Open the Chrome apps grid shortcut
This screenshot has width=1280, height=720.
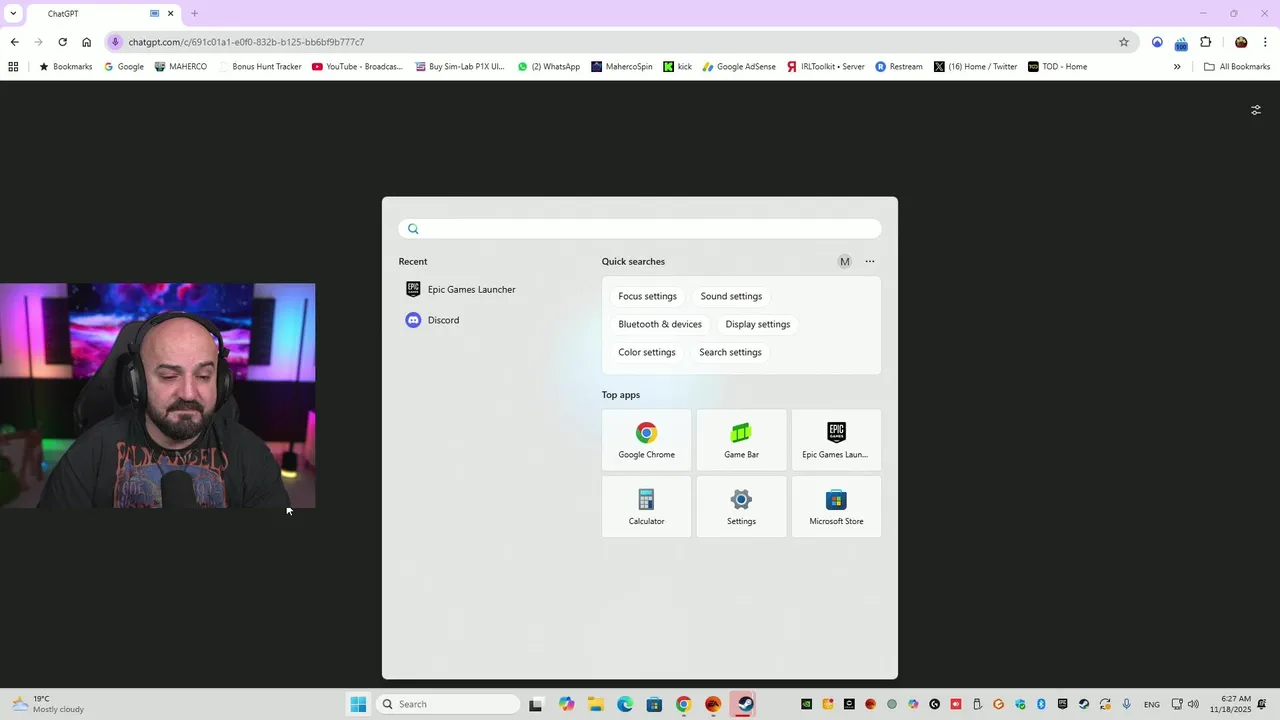(13, 67)
